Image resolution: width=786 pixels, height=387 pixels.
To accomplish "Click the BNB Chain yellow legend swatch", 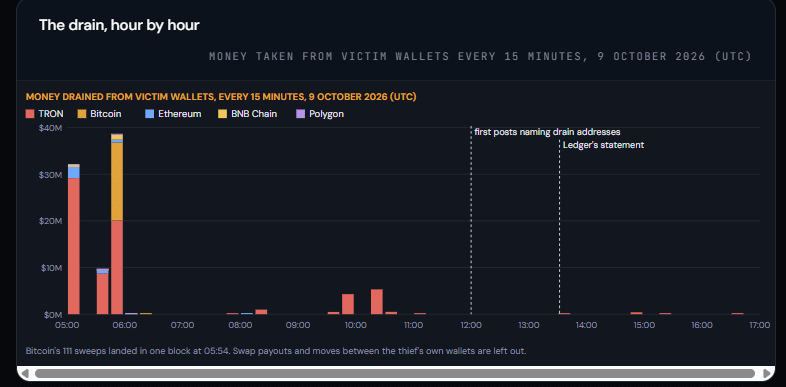I will point(222,114).
